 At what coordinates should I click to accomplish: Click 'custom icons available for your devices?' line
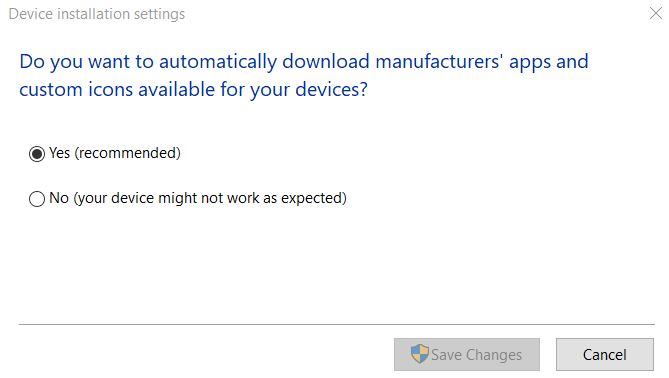point(193,90)
